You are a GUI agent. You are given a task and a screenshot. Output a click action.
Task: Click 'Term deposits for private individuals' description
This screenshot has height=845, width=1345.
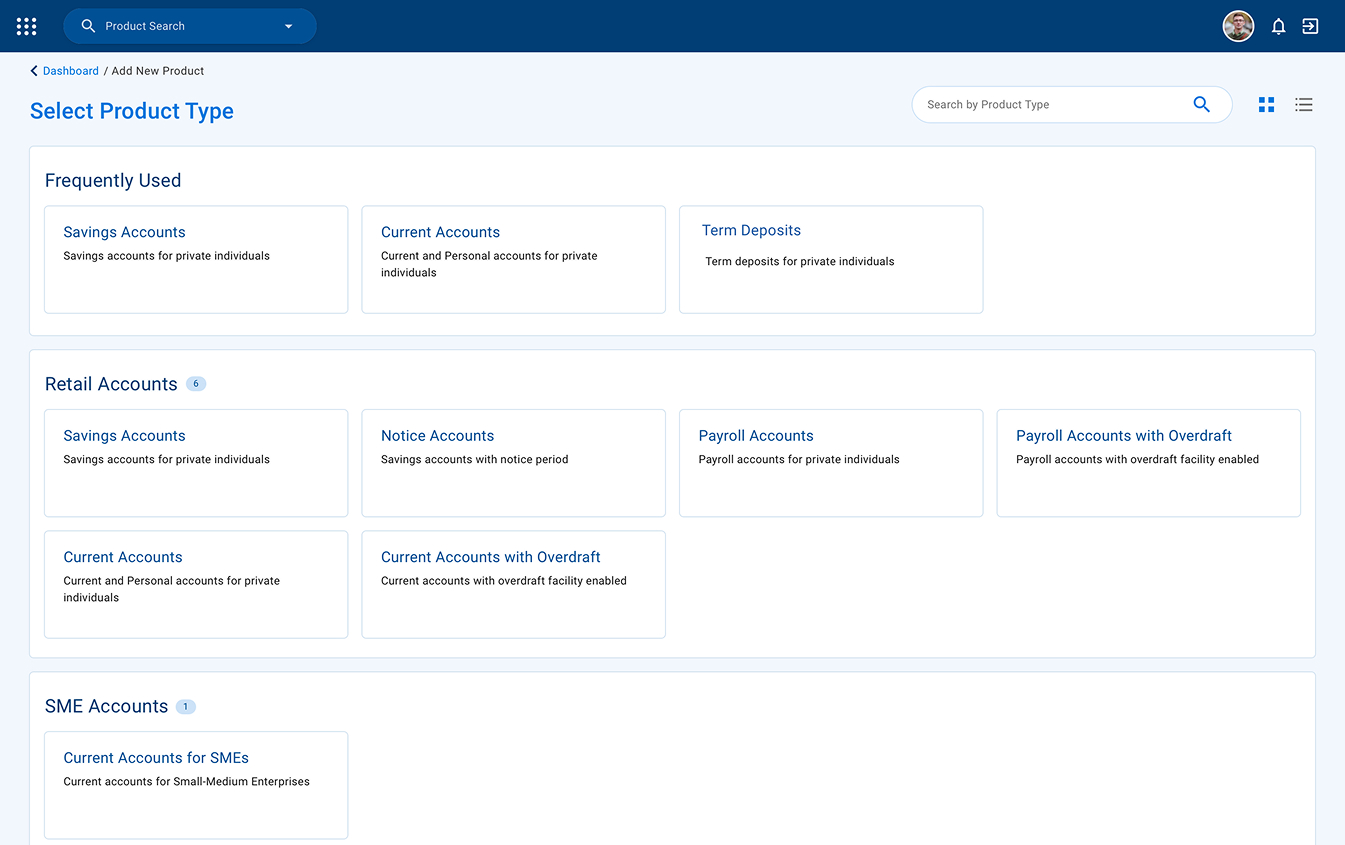coord(800,262)
